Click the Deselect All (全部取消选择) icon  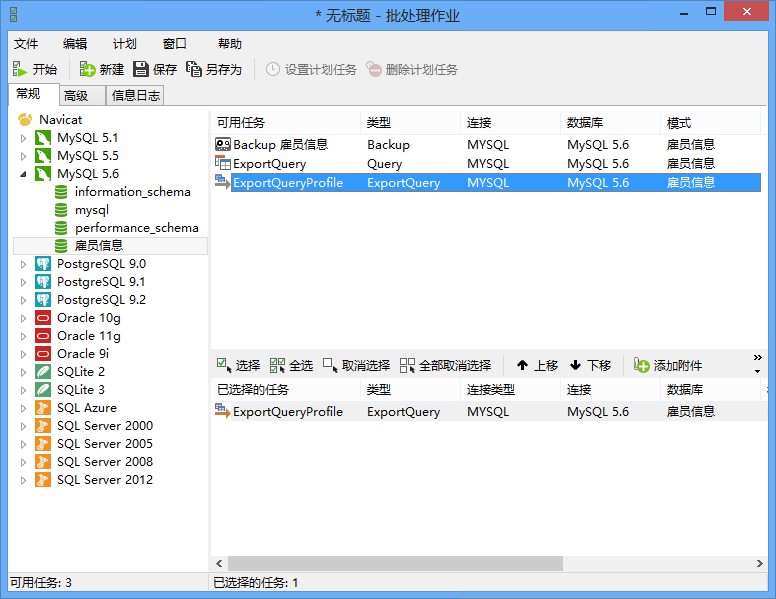point(407,365)
